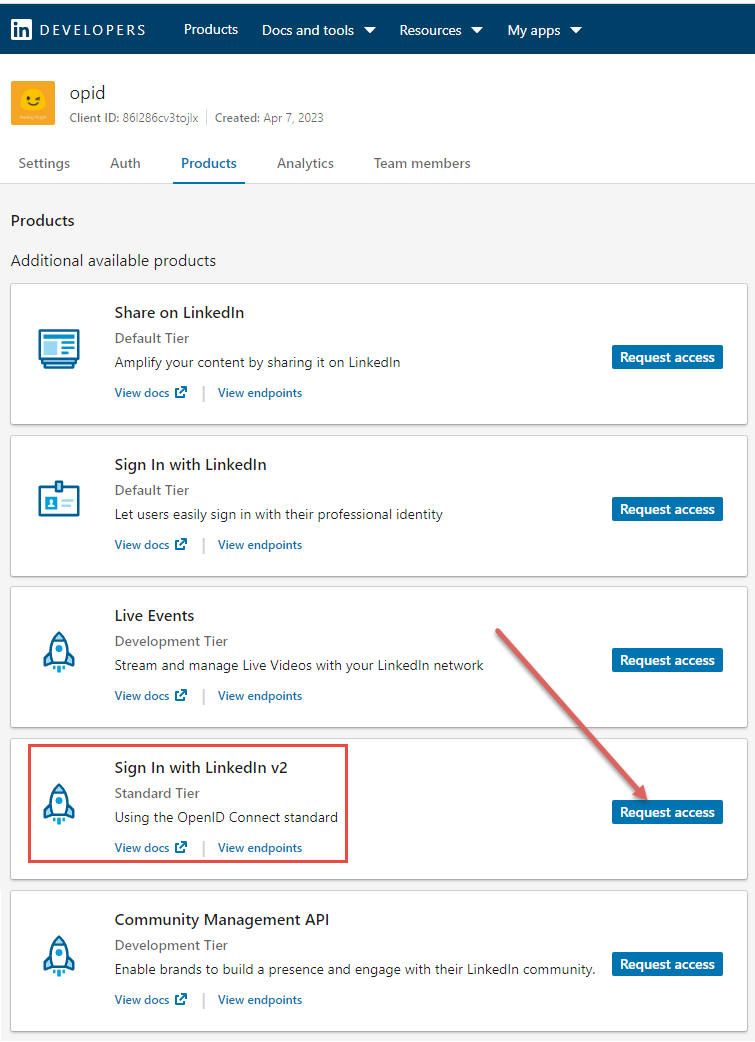
Task: Request access for Live Events
Action: pyautogui.click(x=667, y=661)
